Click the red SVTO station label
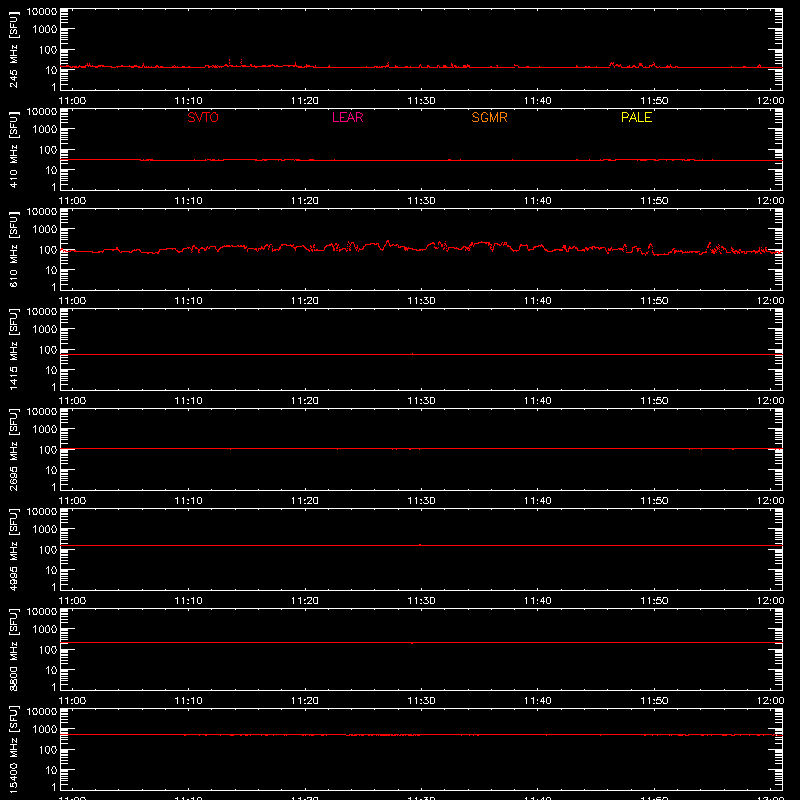This screenshot has width=800, height=800. click(x=203, y=117)
